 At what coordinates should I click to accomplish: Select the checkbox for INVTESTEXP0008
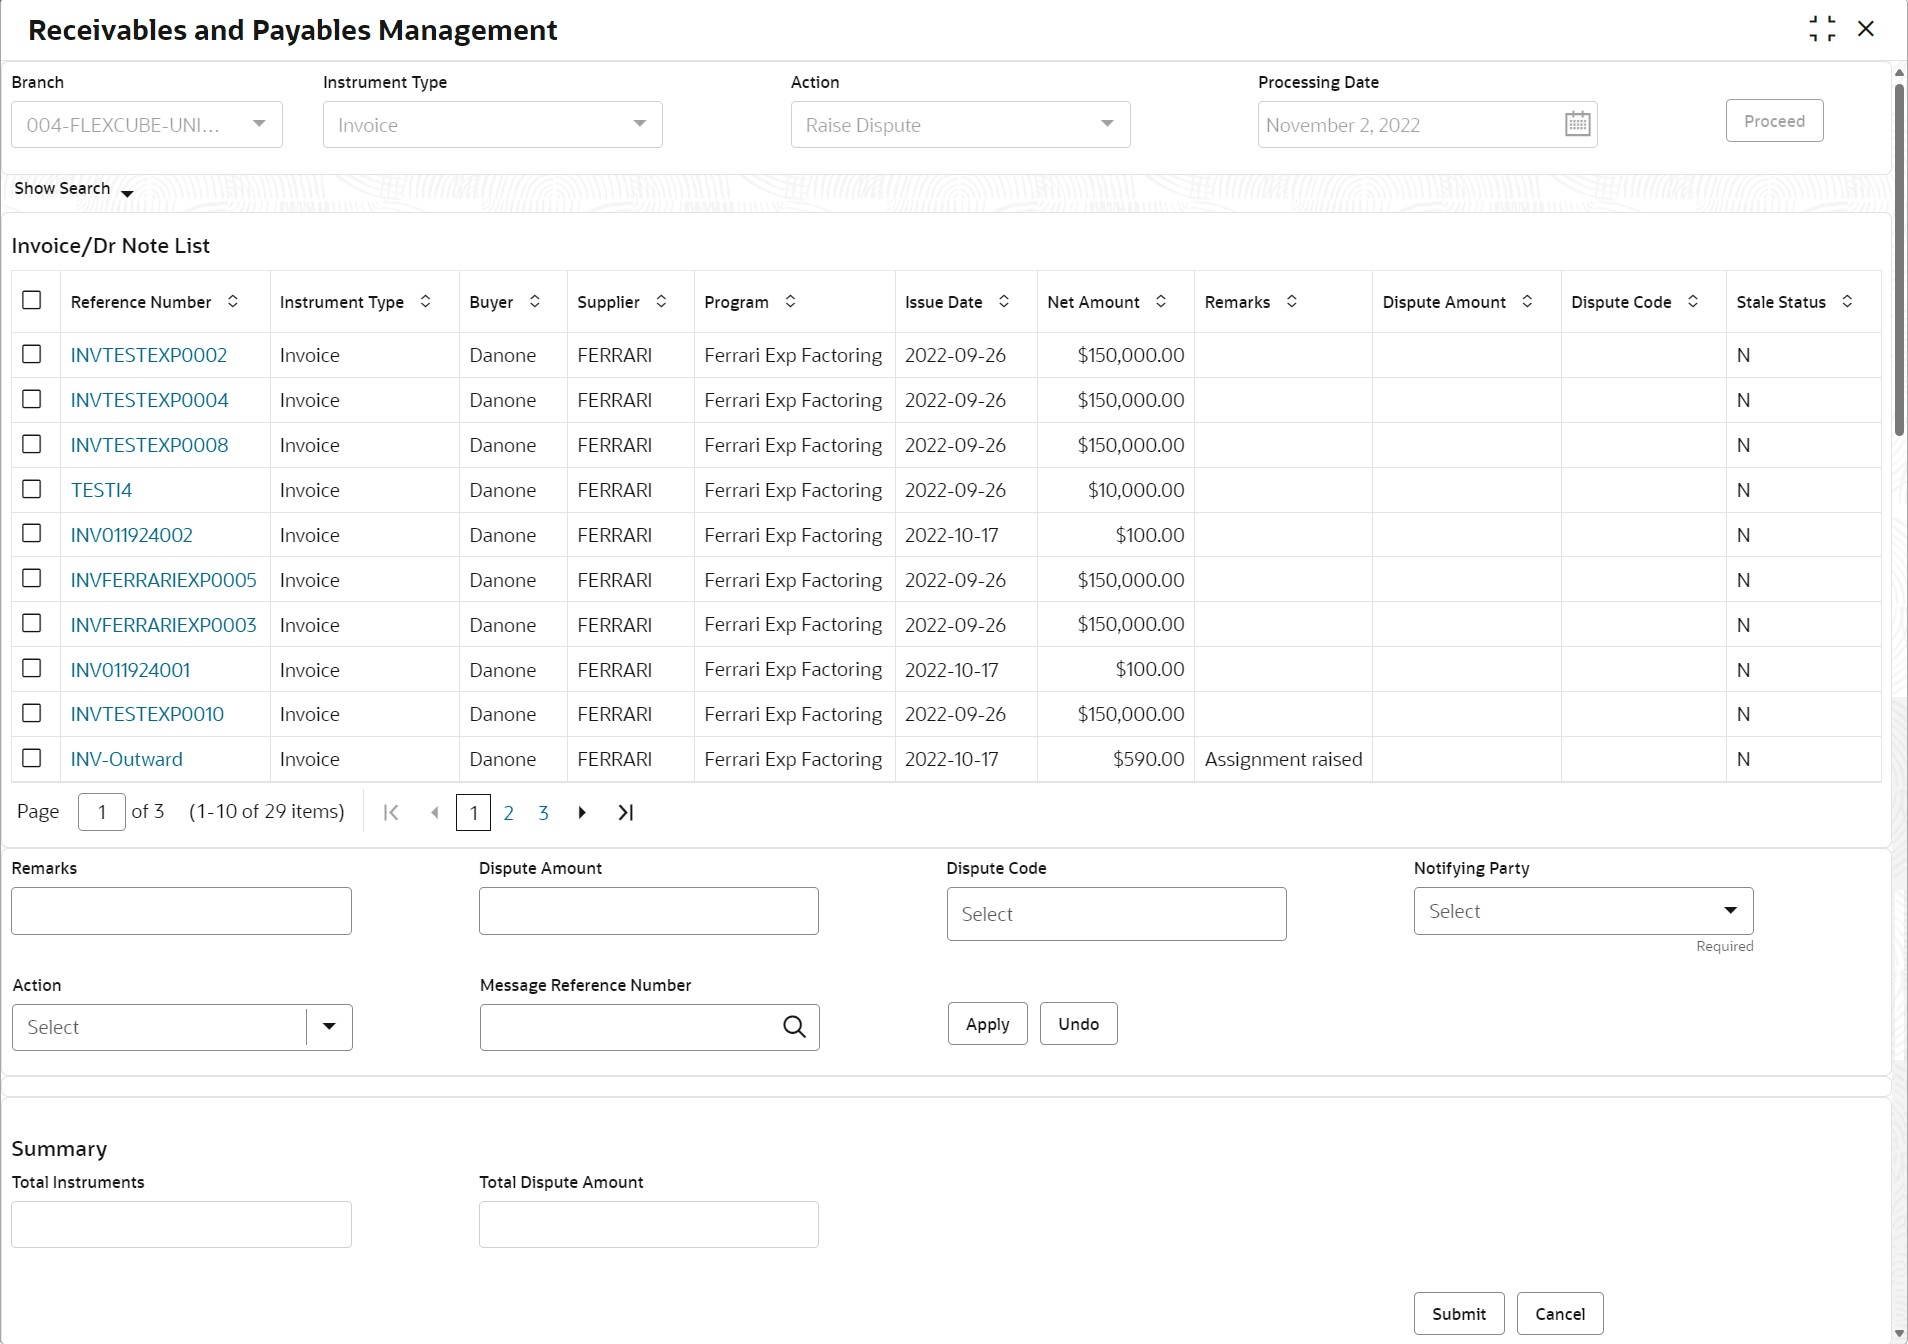[32, 444]
